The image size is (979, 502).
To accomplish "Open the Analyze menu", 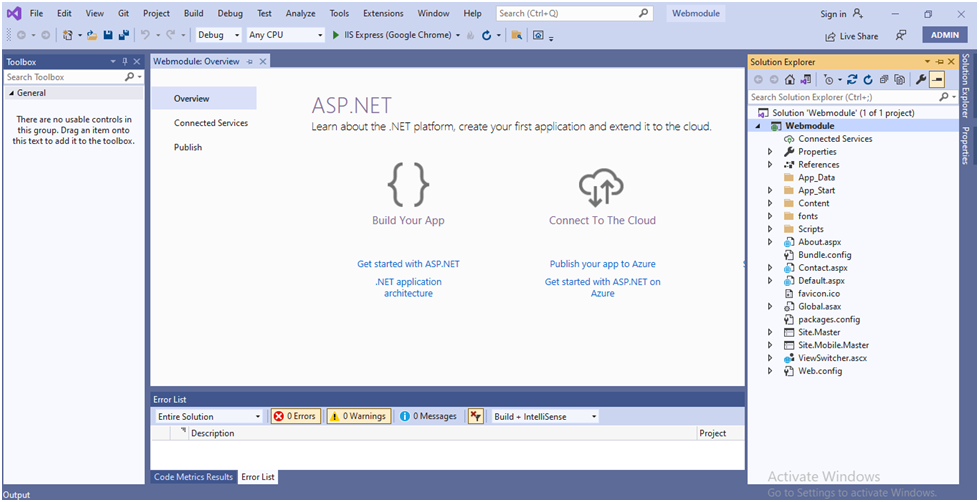I will (300, 13).
